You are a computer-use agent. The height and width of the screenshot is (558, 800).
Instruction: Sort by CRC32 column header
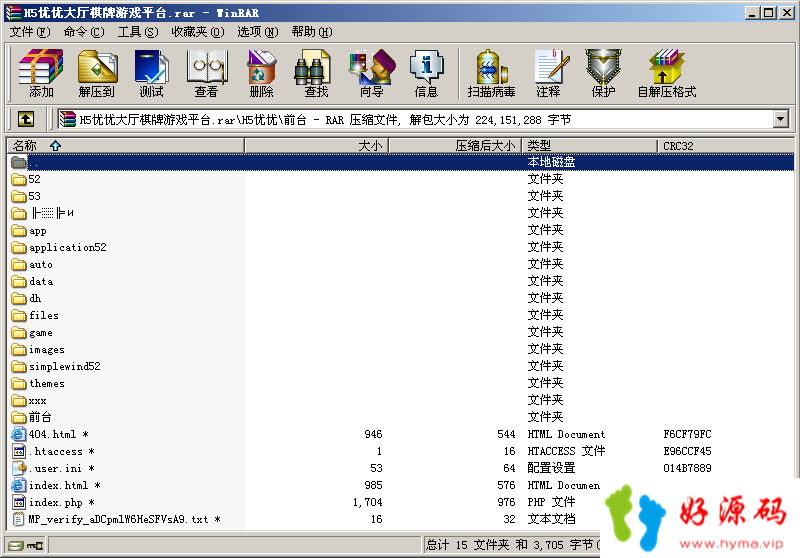[x=726, y=146]
